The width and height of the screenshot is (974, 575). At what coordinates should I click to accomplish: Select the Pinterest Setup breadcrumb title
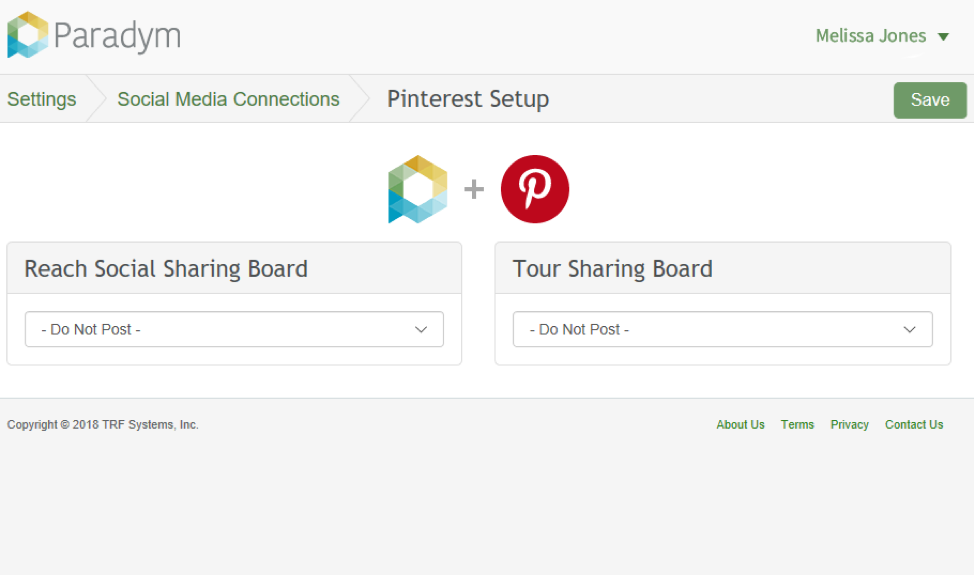click(468, 99)
